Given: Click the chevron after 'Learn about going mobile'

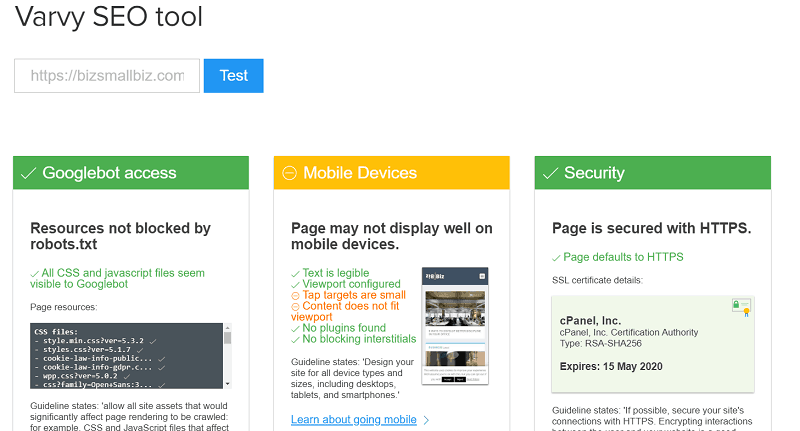Looking at the screenshot, I should [426, 420].
